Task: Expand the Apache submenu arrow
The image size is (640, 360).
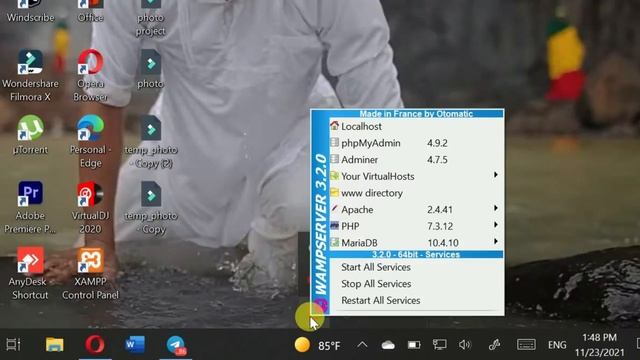Action: click(x=496, y=208)
